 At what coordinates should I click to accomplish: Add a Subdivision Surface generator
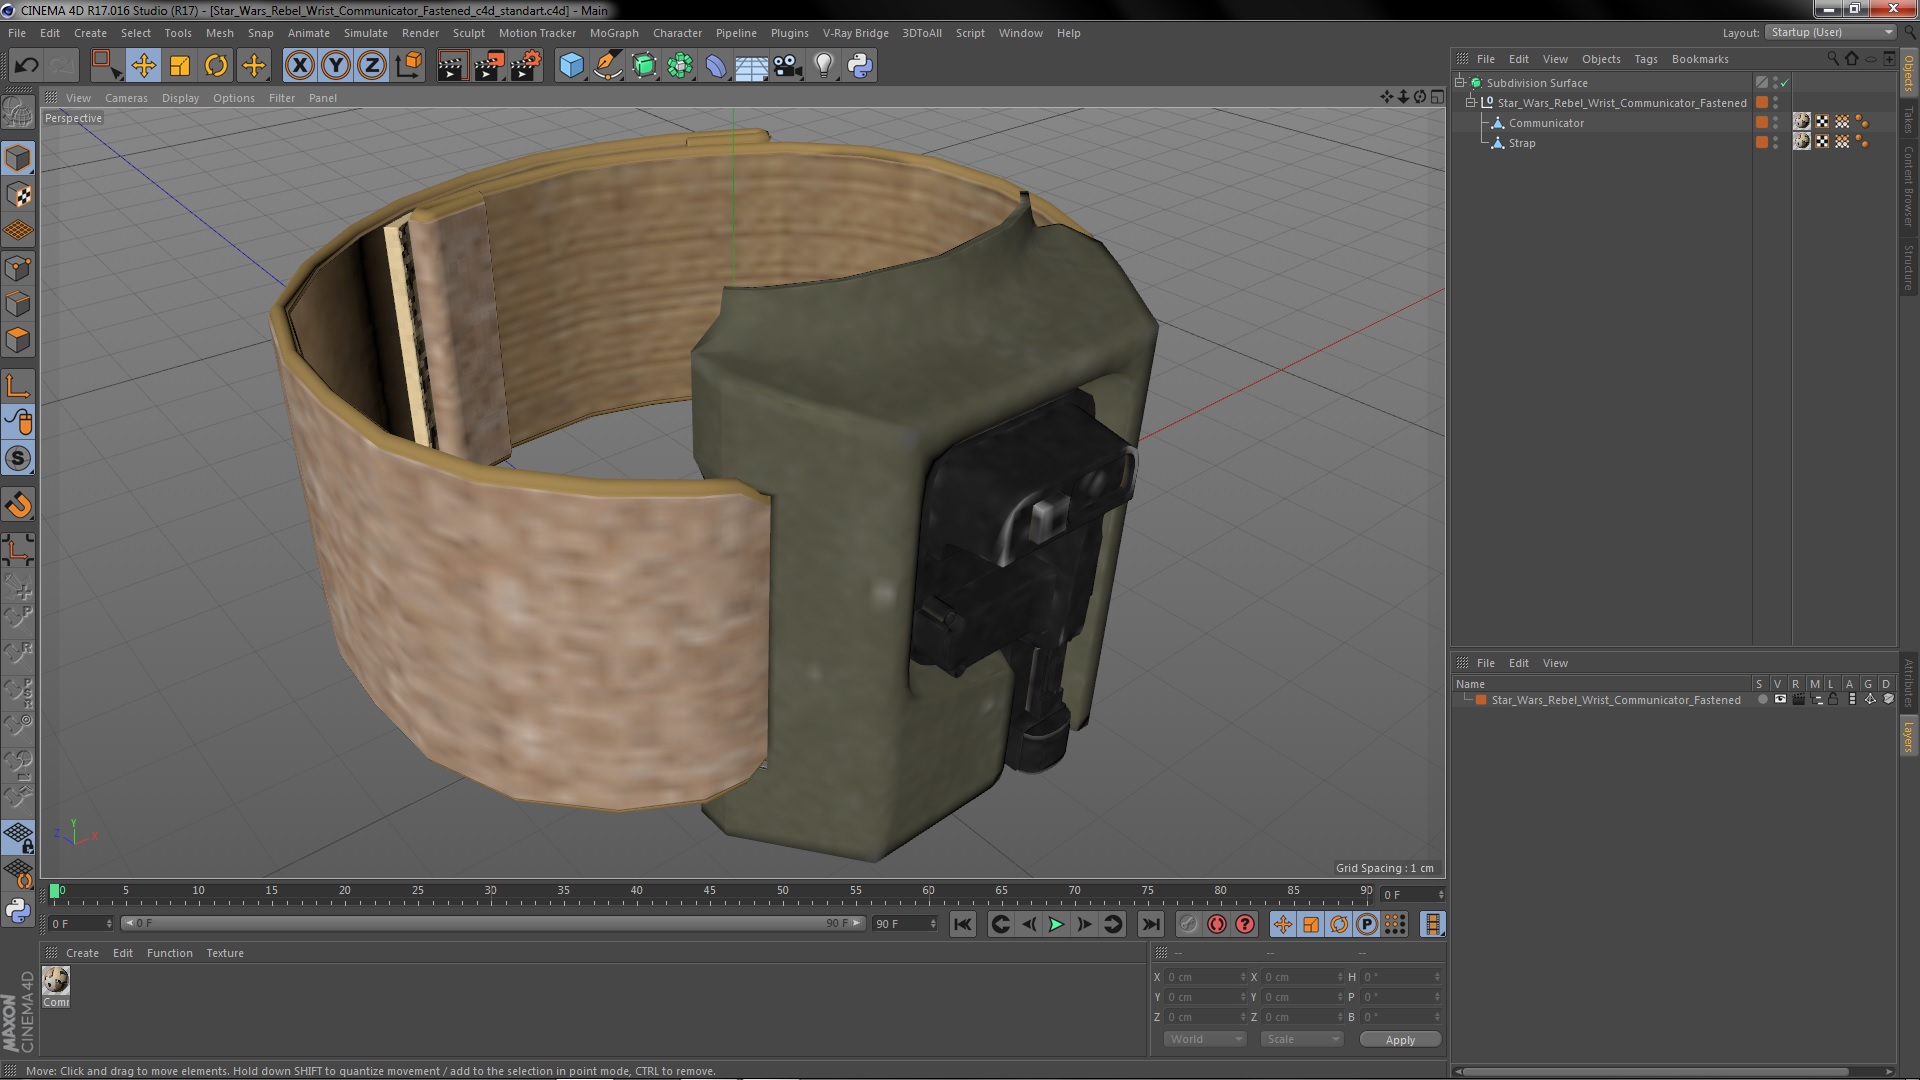tap(644, 66)
